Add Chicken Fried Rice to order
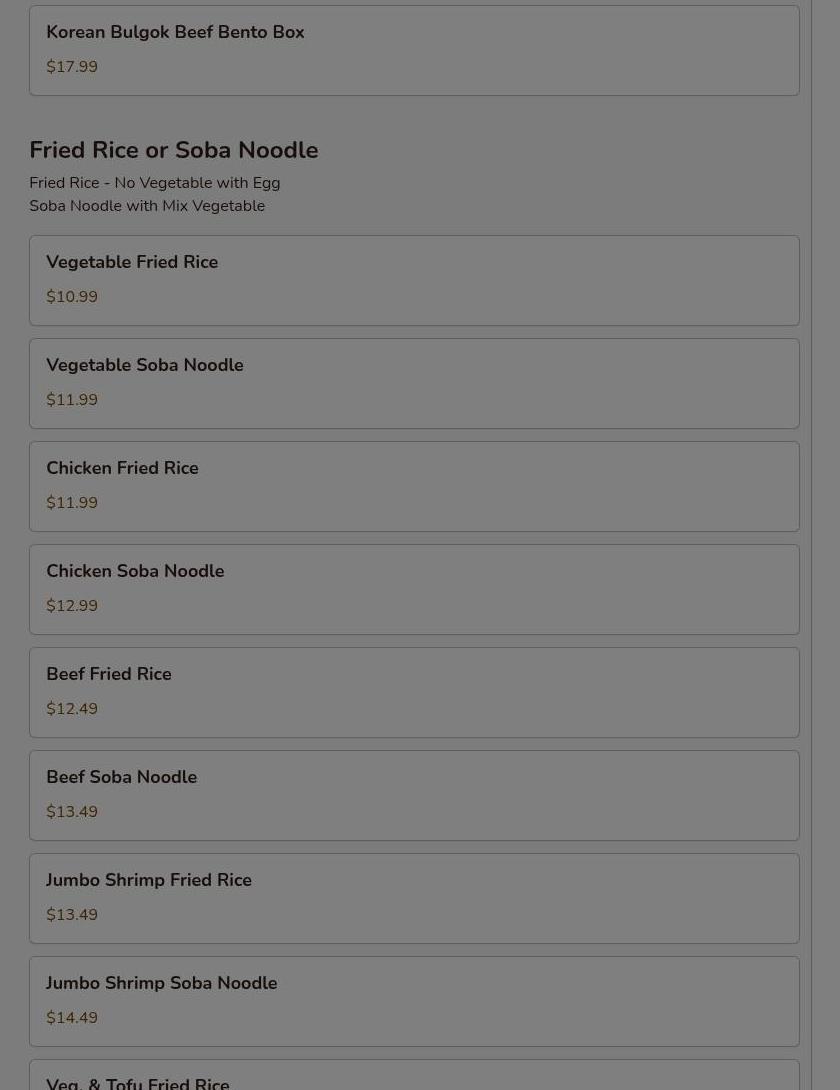The width and height of the screenshot is (840, 1090). point(414,486)
